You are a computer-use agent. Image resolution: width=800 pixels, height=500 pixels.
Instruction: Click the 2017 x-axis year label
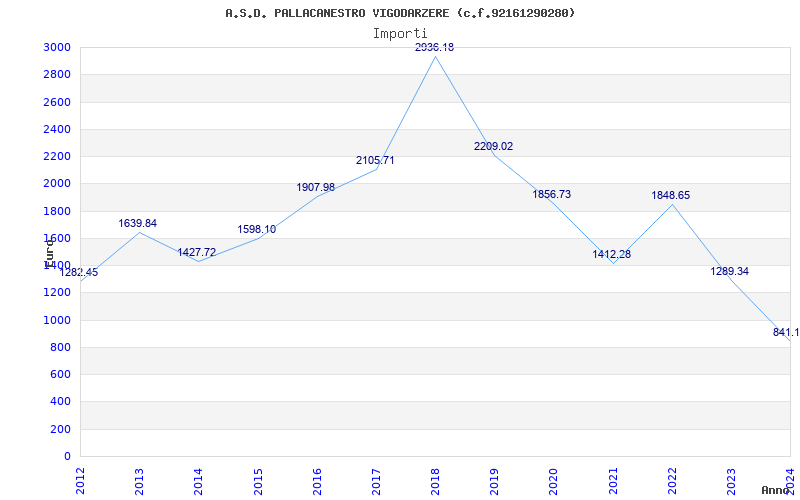pyautogui.click(x=376, y=481)
